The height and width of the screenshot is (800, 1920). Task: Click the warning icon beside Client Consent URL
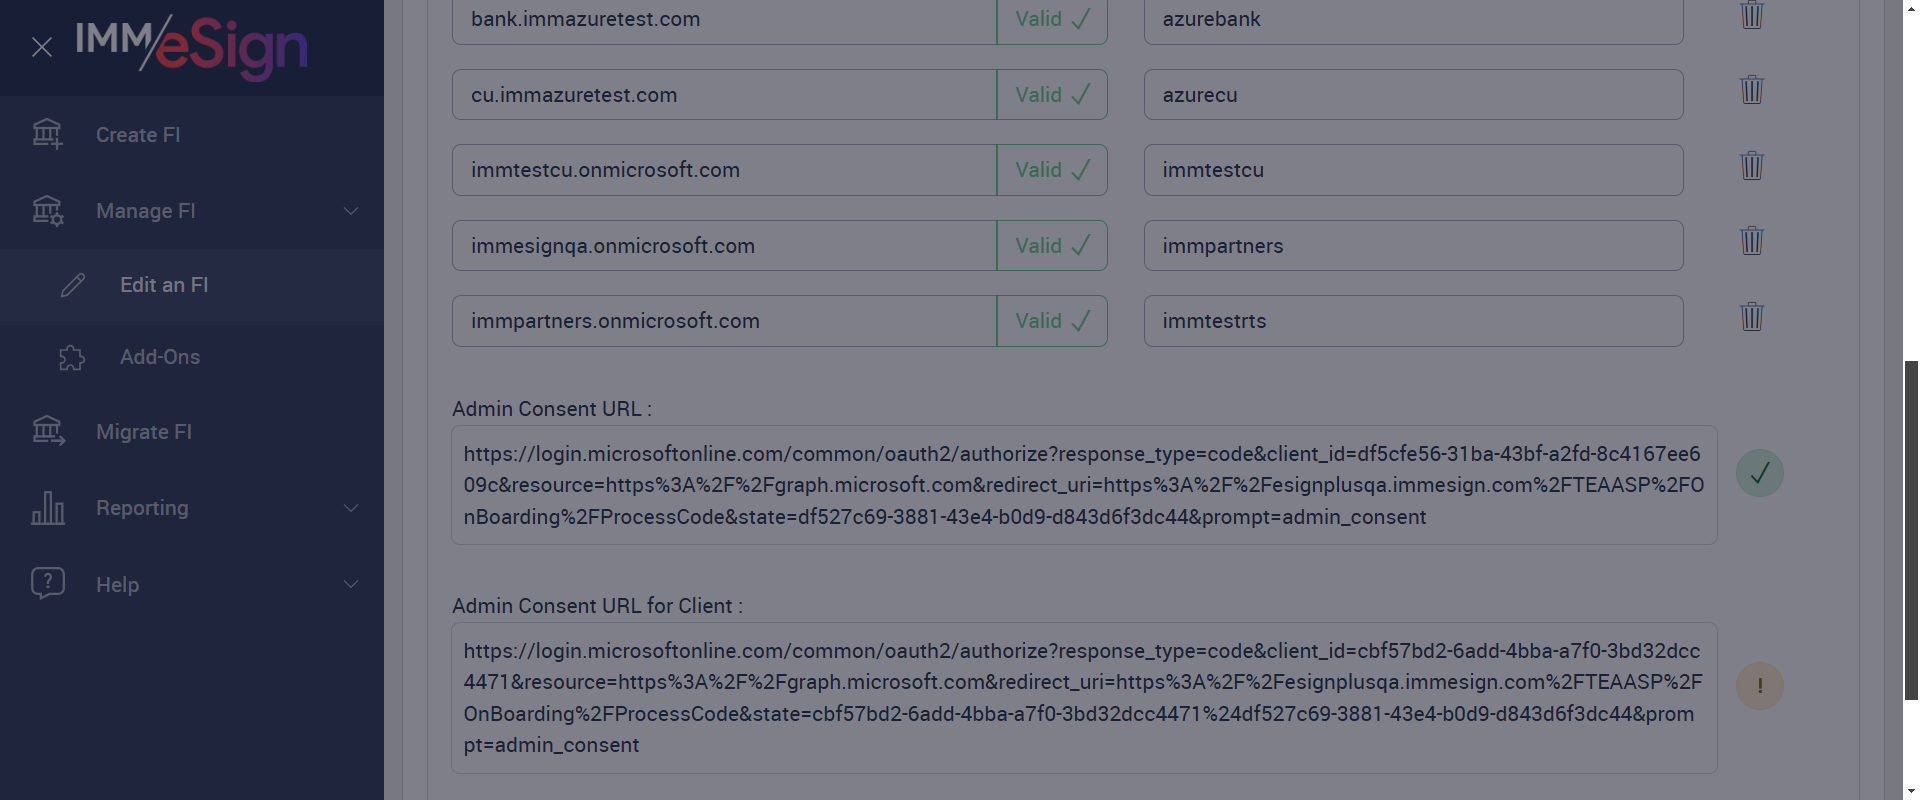click(x=1759, y=686)
